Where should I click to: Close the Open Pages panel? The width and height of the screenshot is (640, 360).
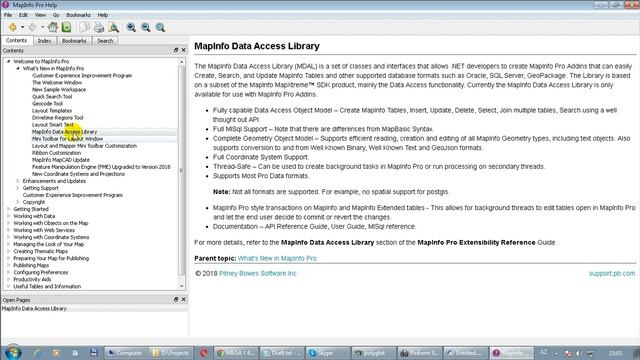tap(184, 299)
